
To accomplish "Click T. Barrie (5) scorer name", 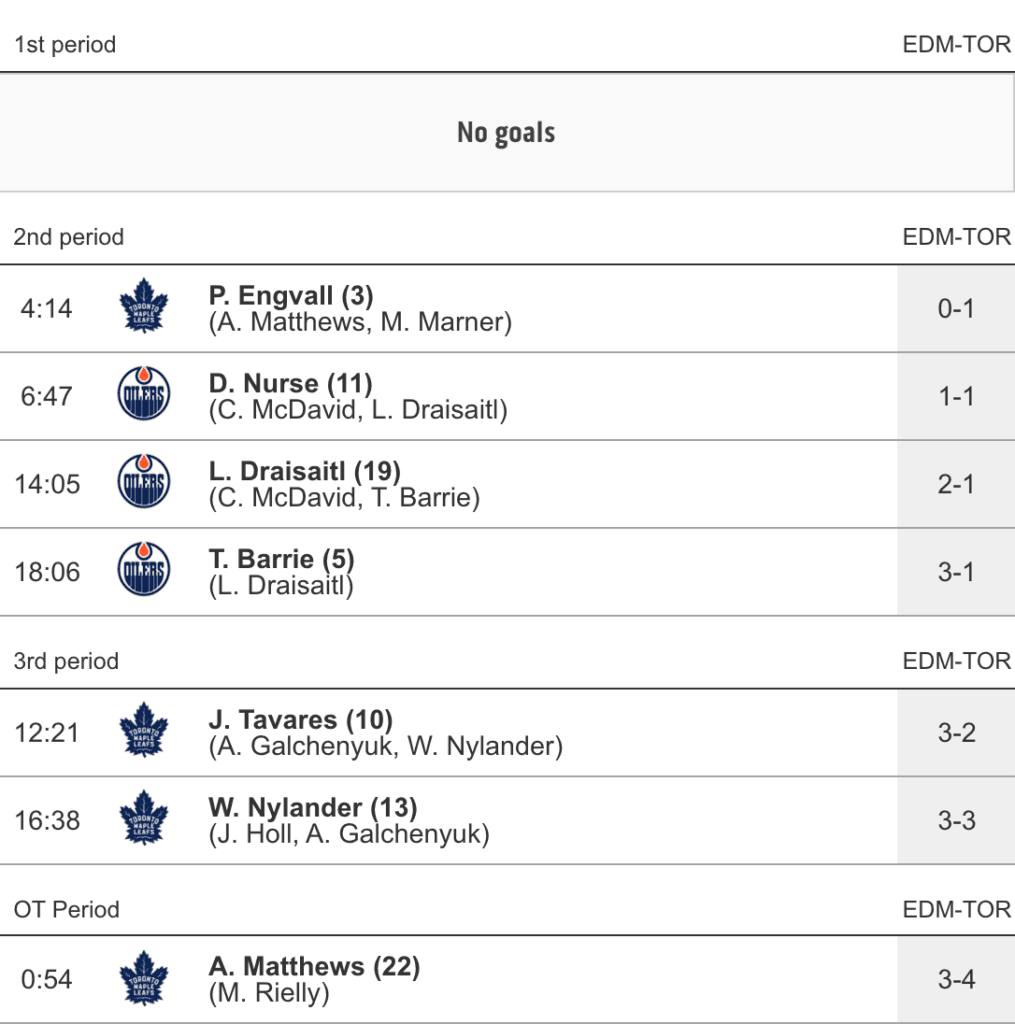I will 281,559.
